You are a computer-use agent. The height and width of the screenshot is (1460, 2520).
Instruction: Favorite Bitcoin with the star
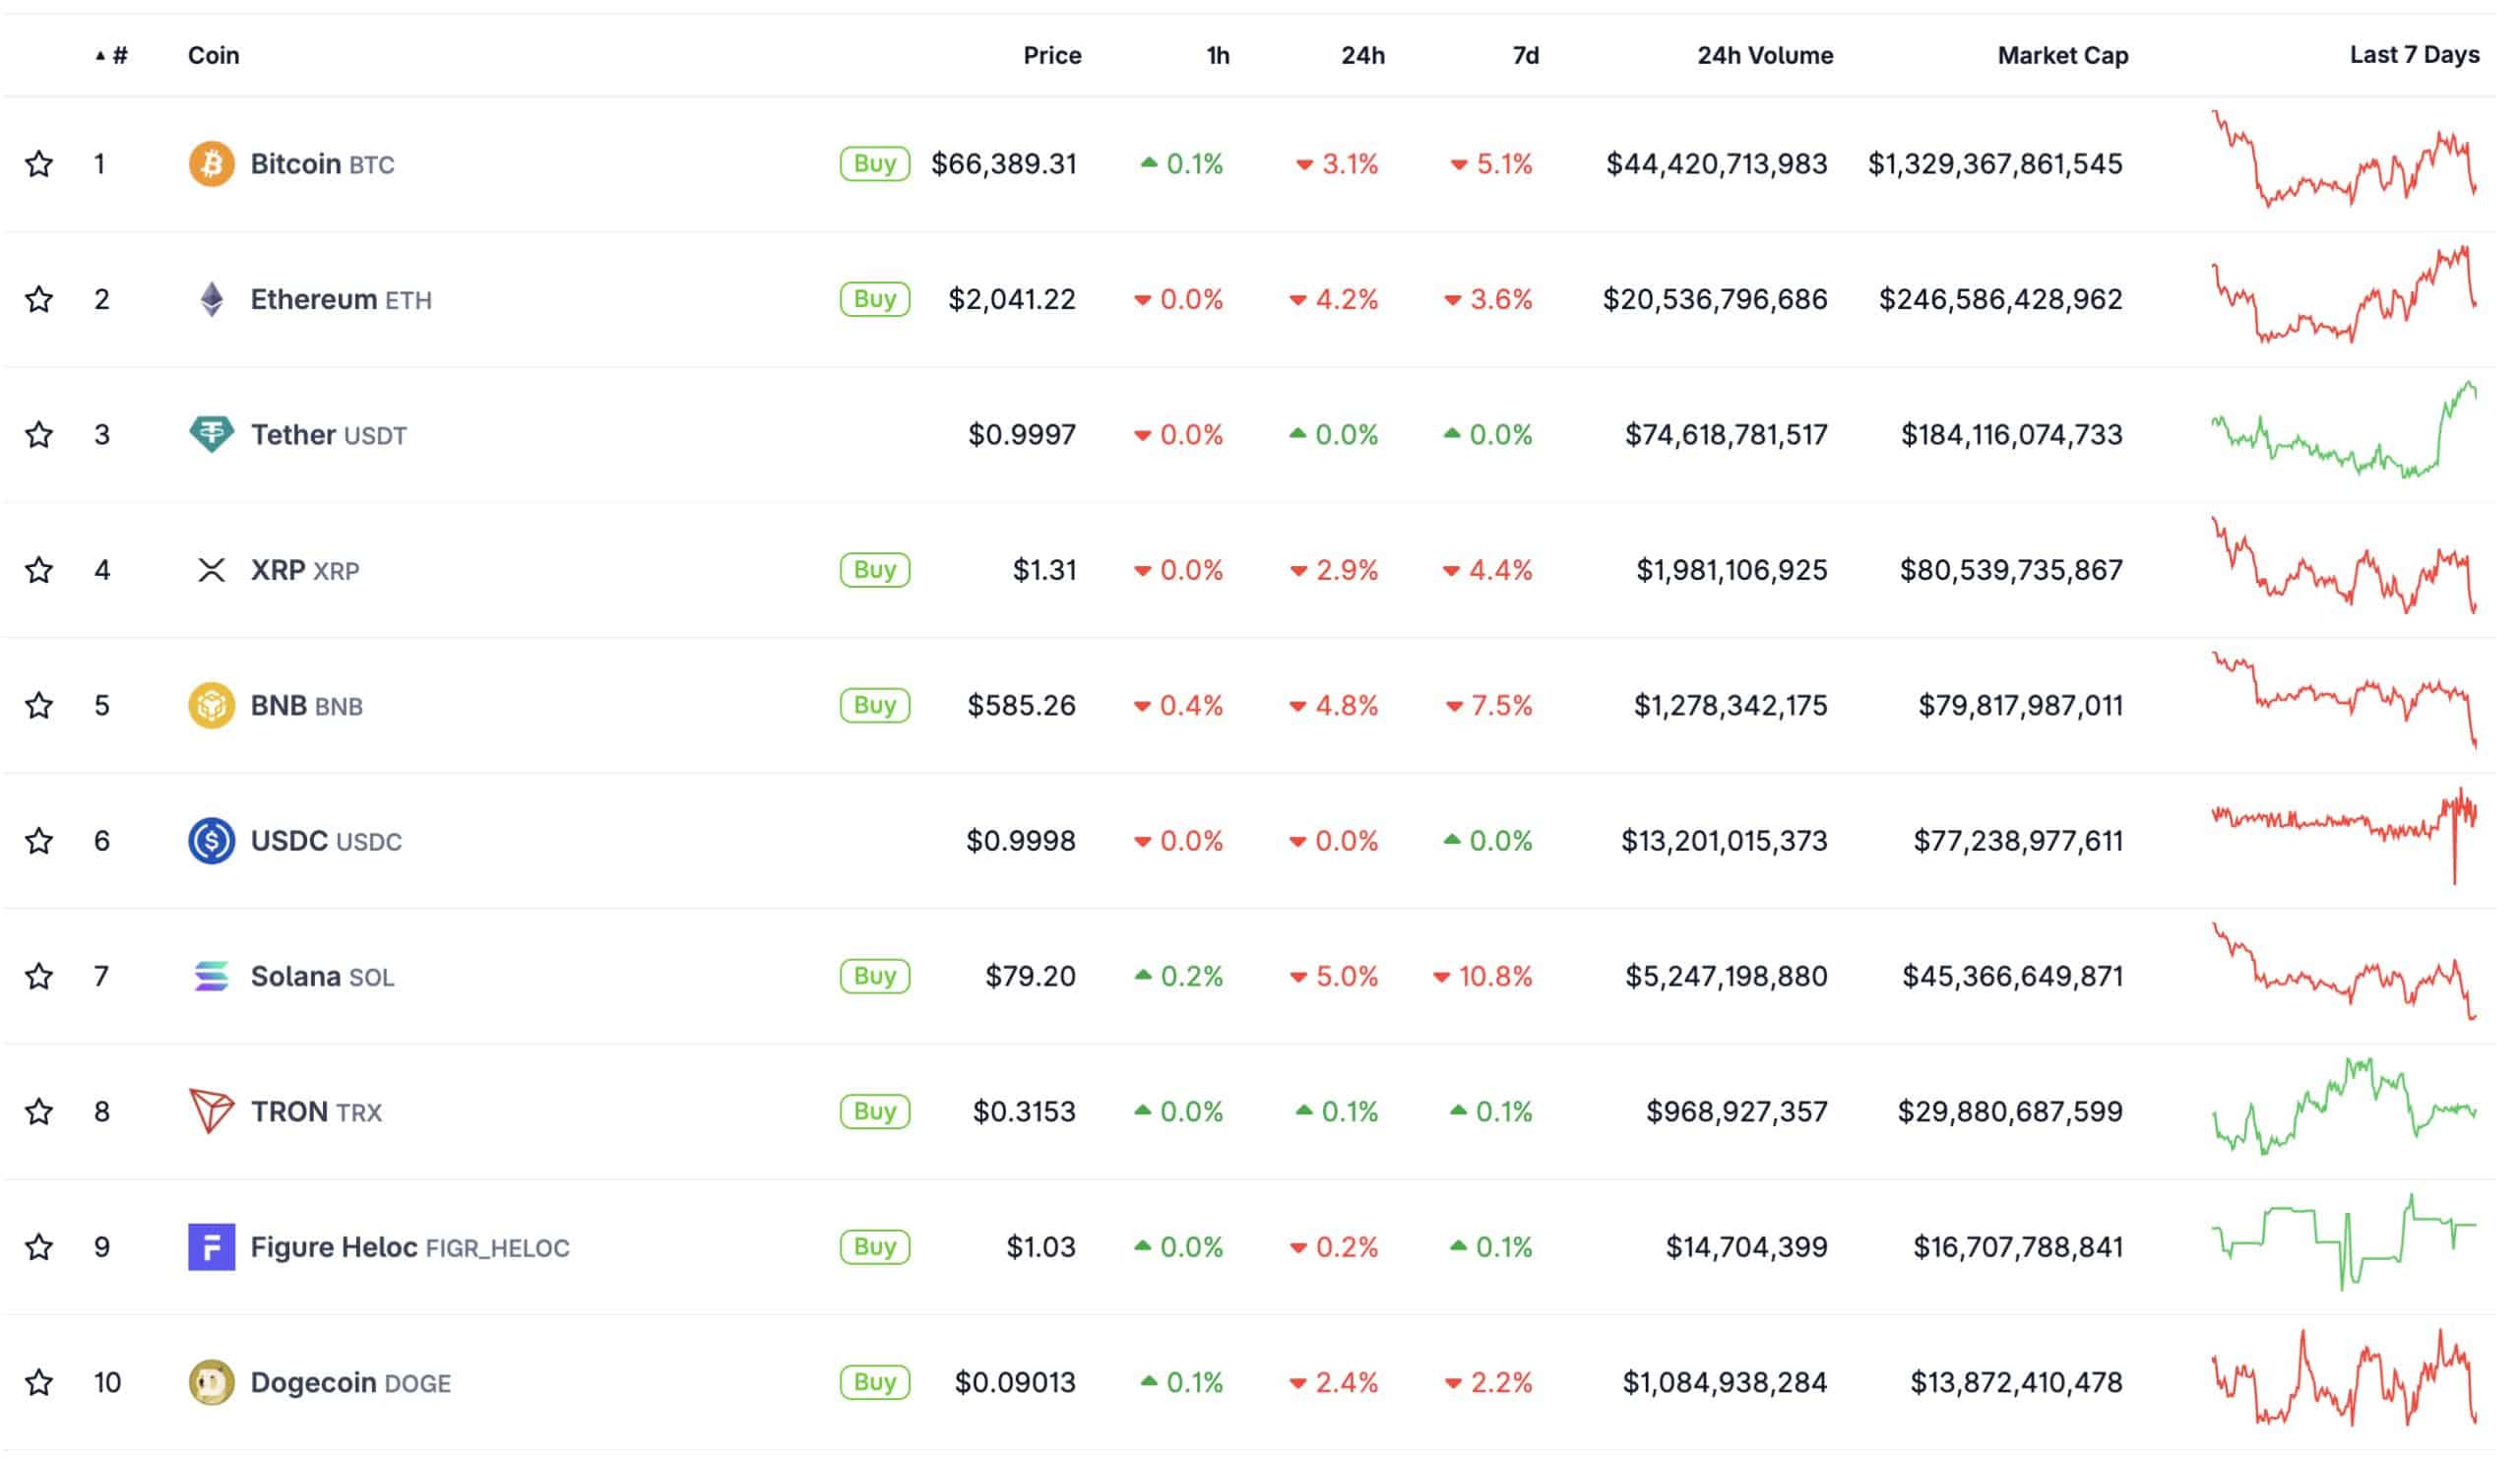pyautogui.click(x=39, y=164)
